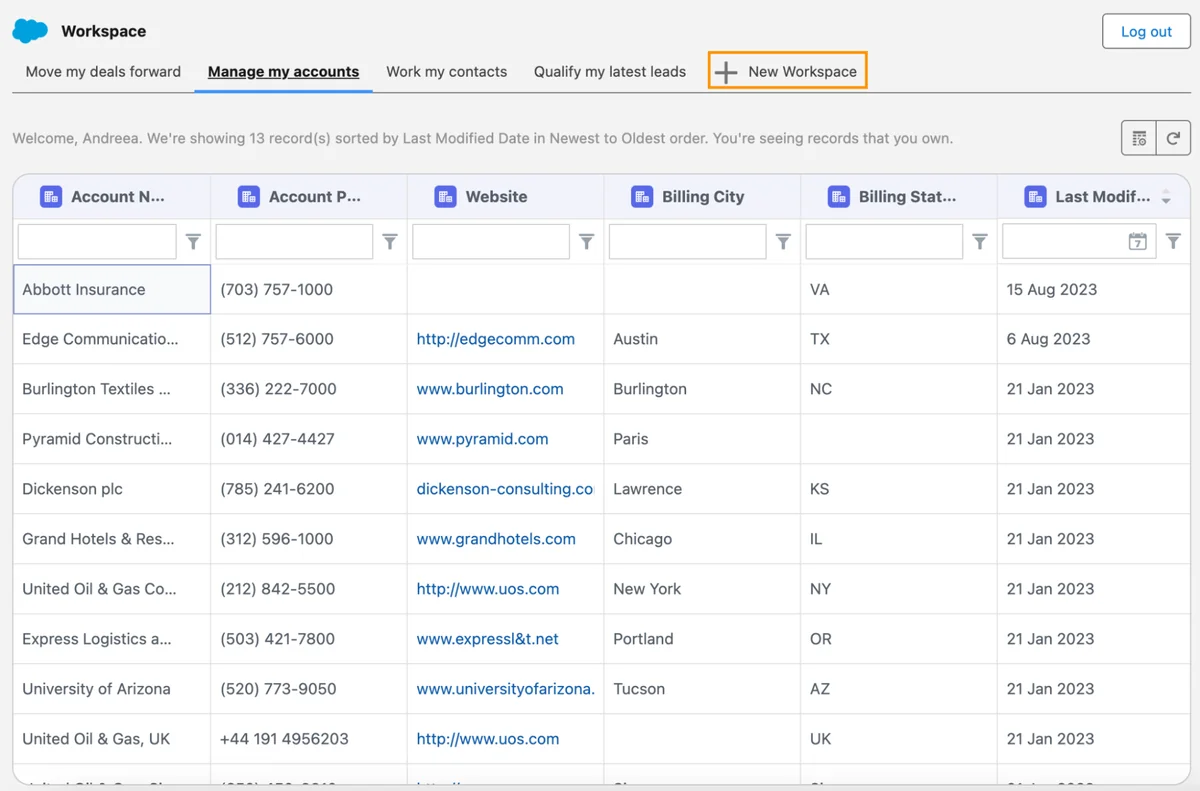1200x791 pixels.
Task: Open filter for Account Phone column
Action: 390,241
